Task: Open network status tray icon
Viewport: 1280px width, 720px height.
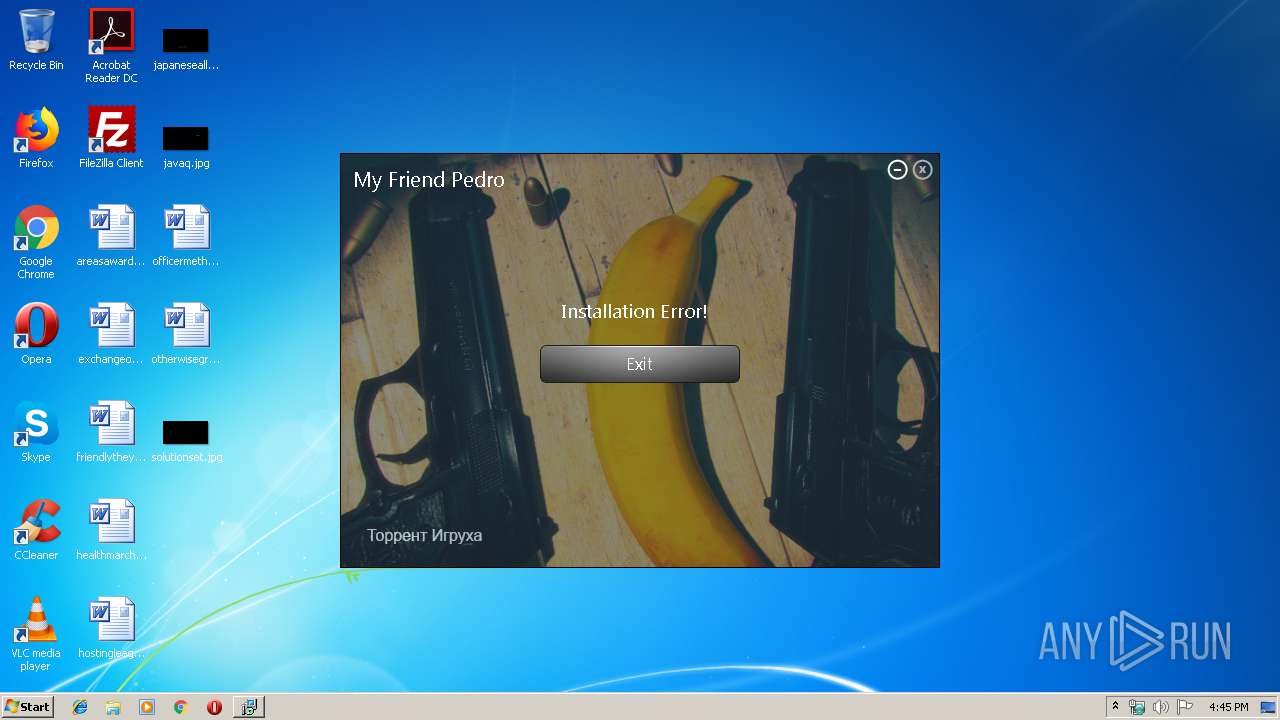Action: pyautogui.click(x=1137, y=707)
